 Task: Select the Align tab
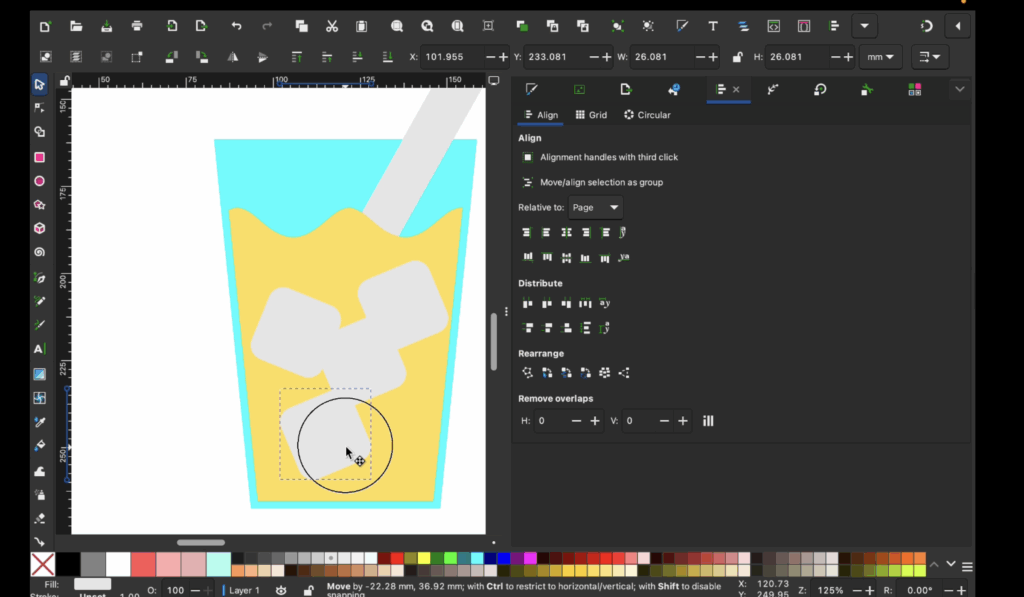(541, 115)
